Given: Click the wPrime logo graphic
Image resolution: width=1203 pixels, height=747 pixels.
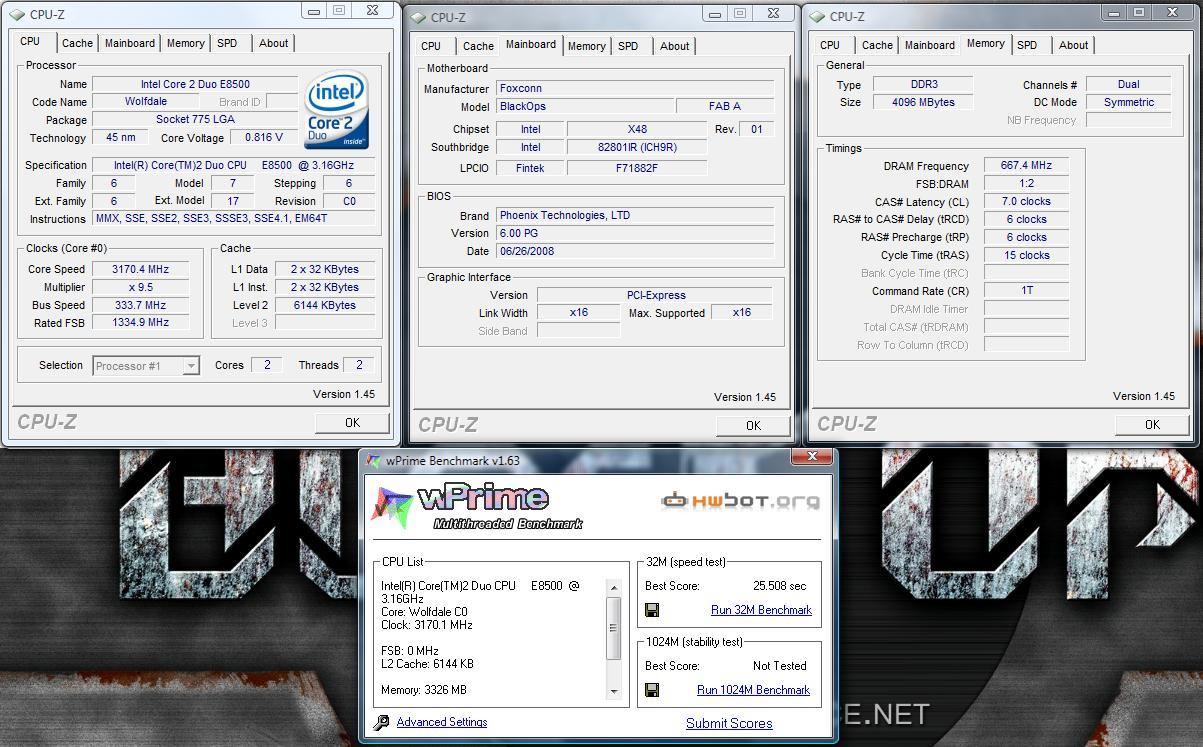Looking at the screenshot, I should [x=476, y=506].
